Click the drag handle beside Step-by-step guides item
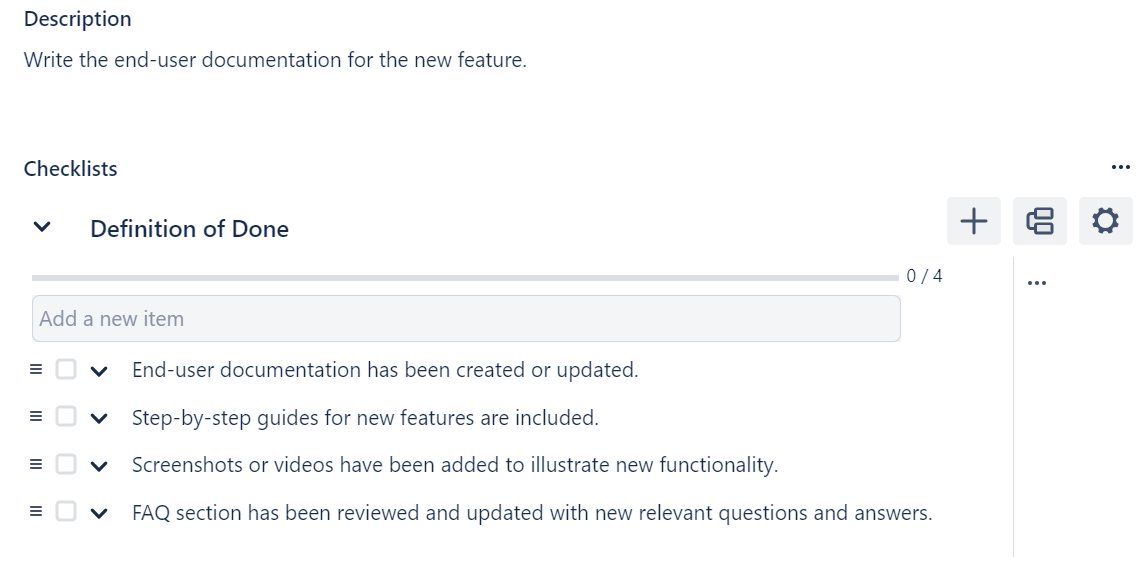 pyautogui.click(x=35, y=417)
